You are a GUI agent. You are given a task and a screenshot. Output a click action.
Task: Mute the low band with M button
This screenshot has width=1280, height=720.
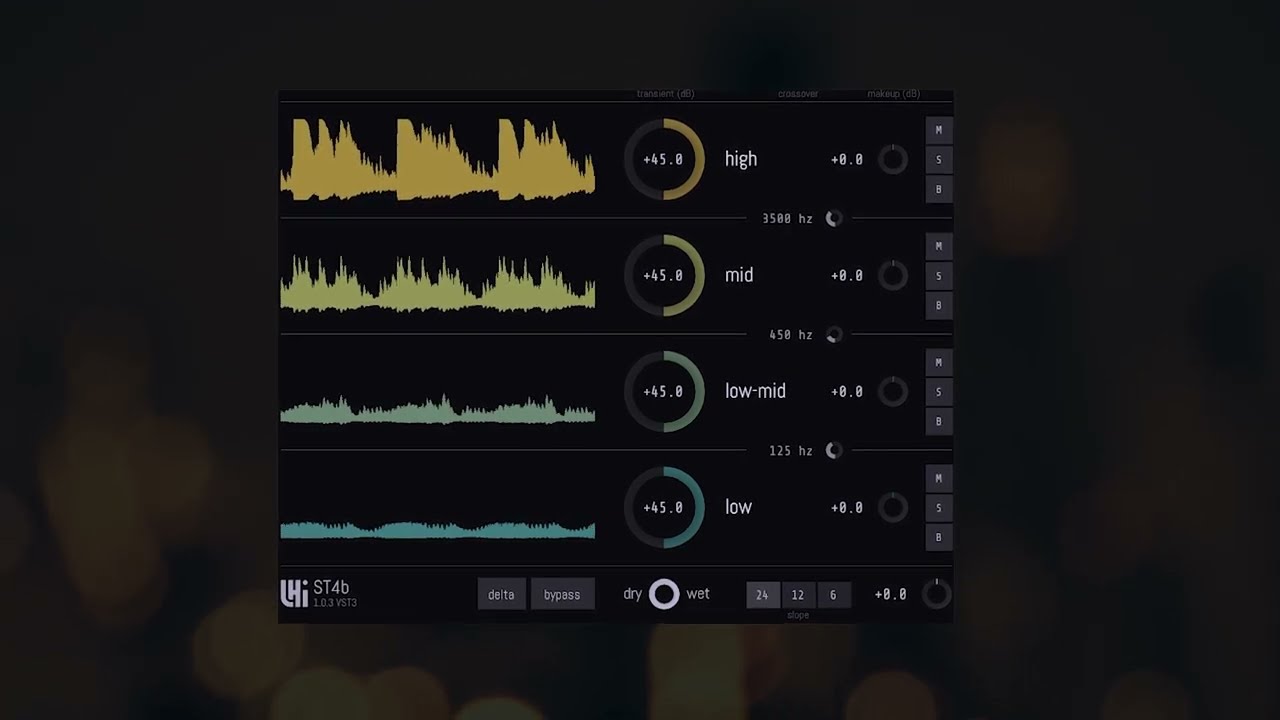click(939, 478)
